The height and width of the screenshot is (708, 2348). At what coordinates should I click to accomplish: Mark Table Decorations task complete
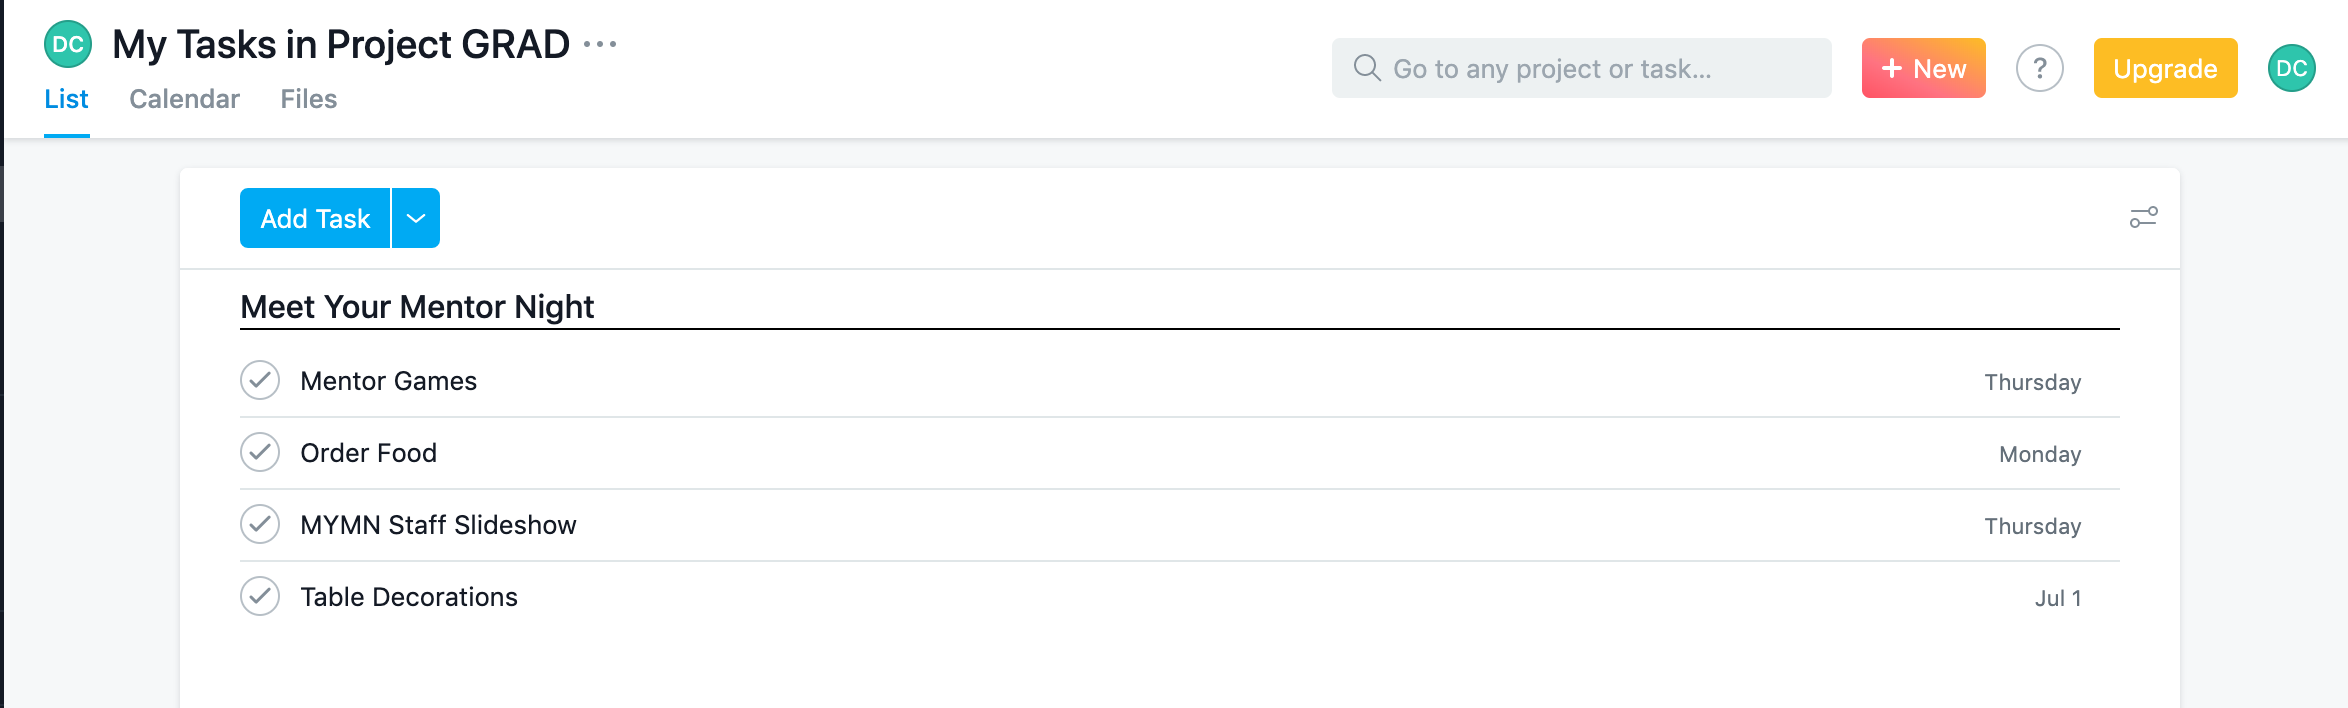tap(260, 597)
